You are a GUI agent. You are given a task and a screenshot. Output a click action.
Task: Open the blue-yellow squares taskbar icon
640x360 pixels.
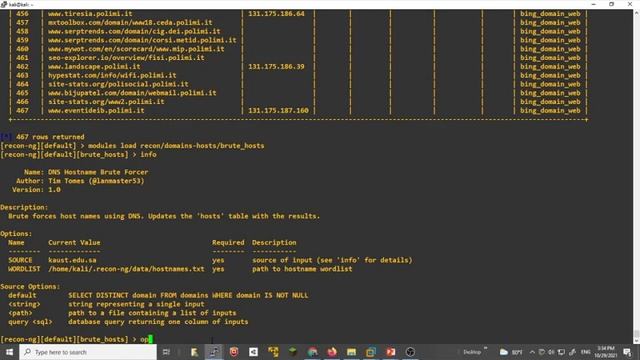371,352
